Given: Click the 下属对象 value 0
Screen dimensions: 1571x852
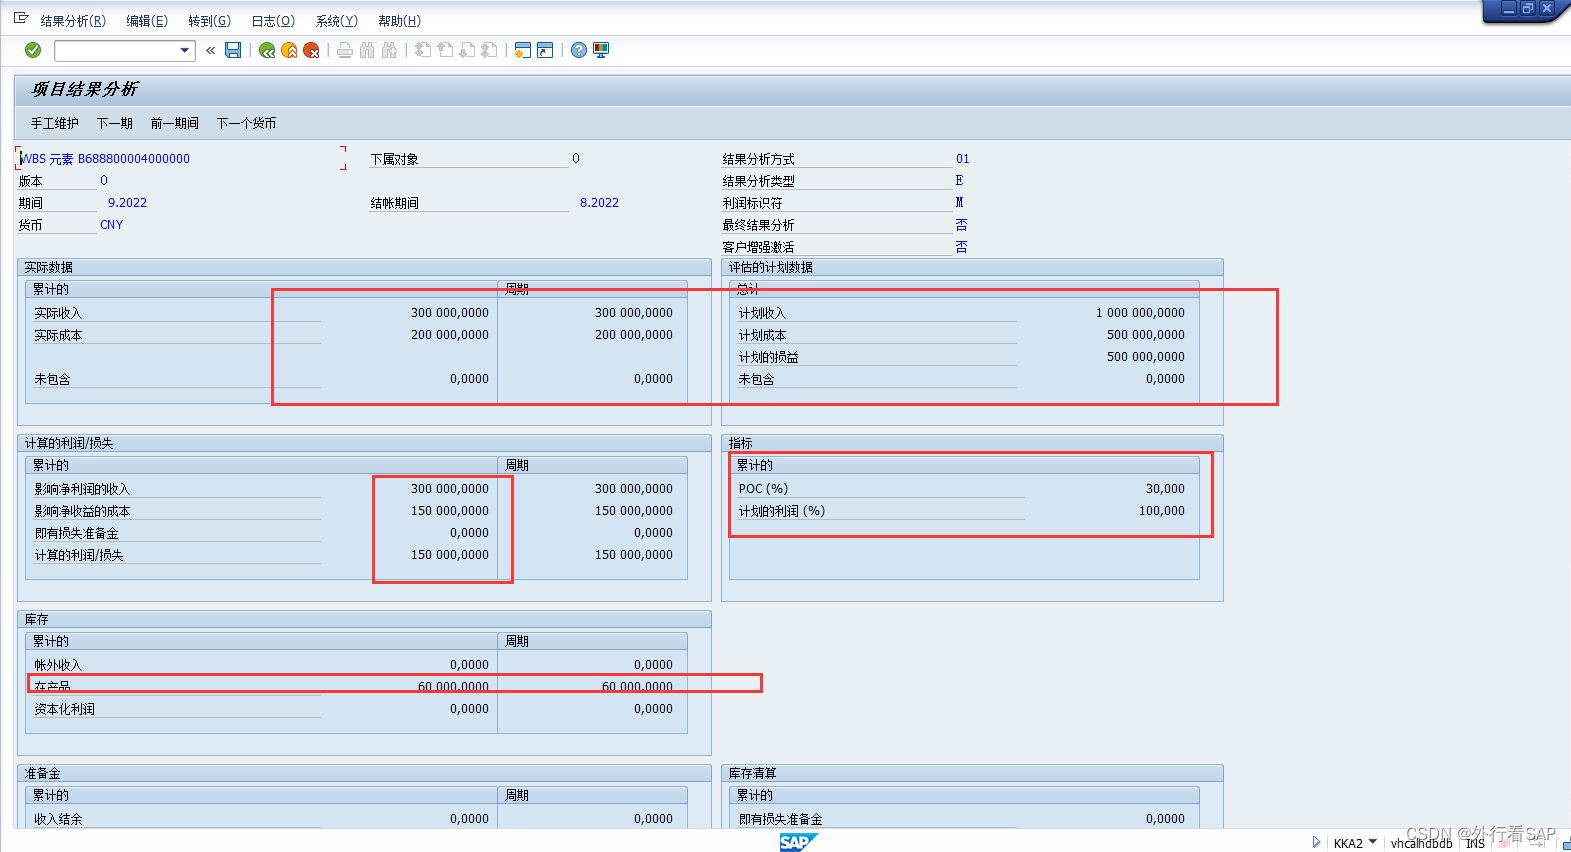Looking at the screenshot, I should click(576, 158).
